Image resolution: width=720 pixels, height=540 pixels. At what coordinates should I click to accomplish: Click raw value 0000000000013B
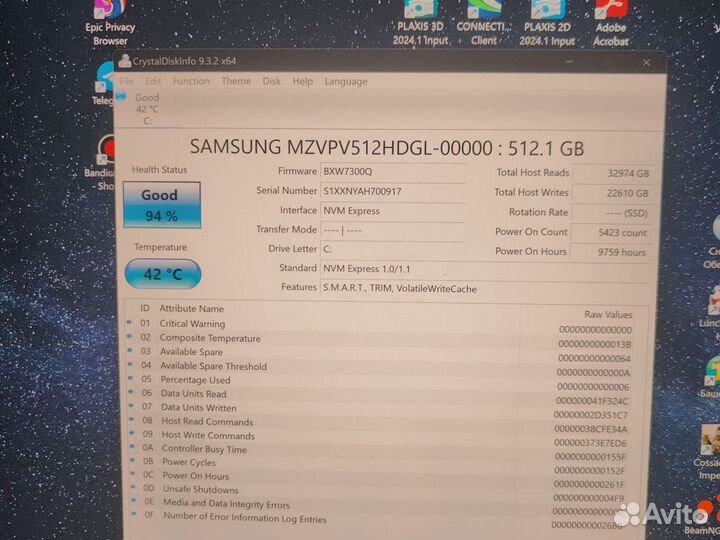pos(595,344)
